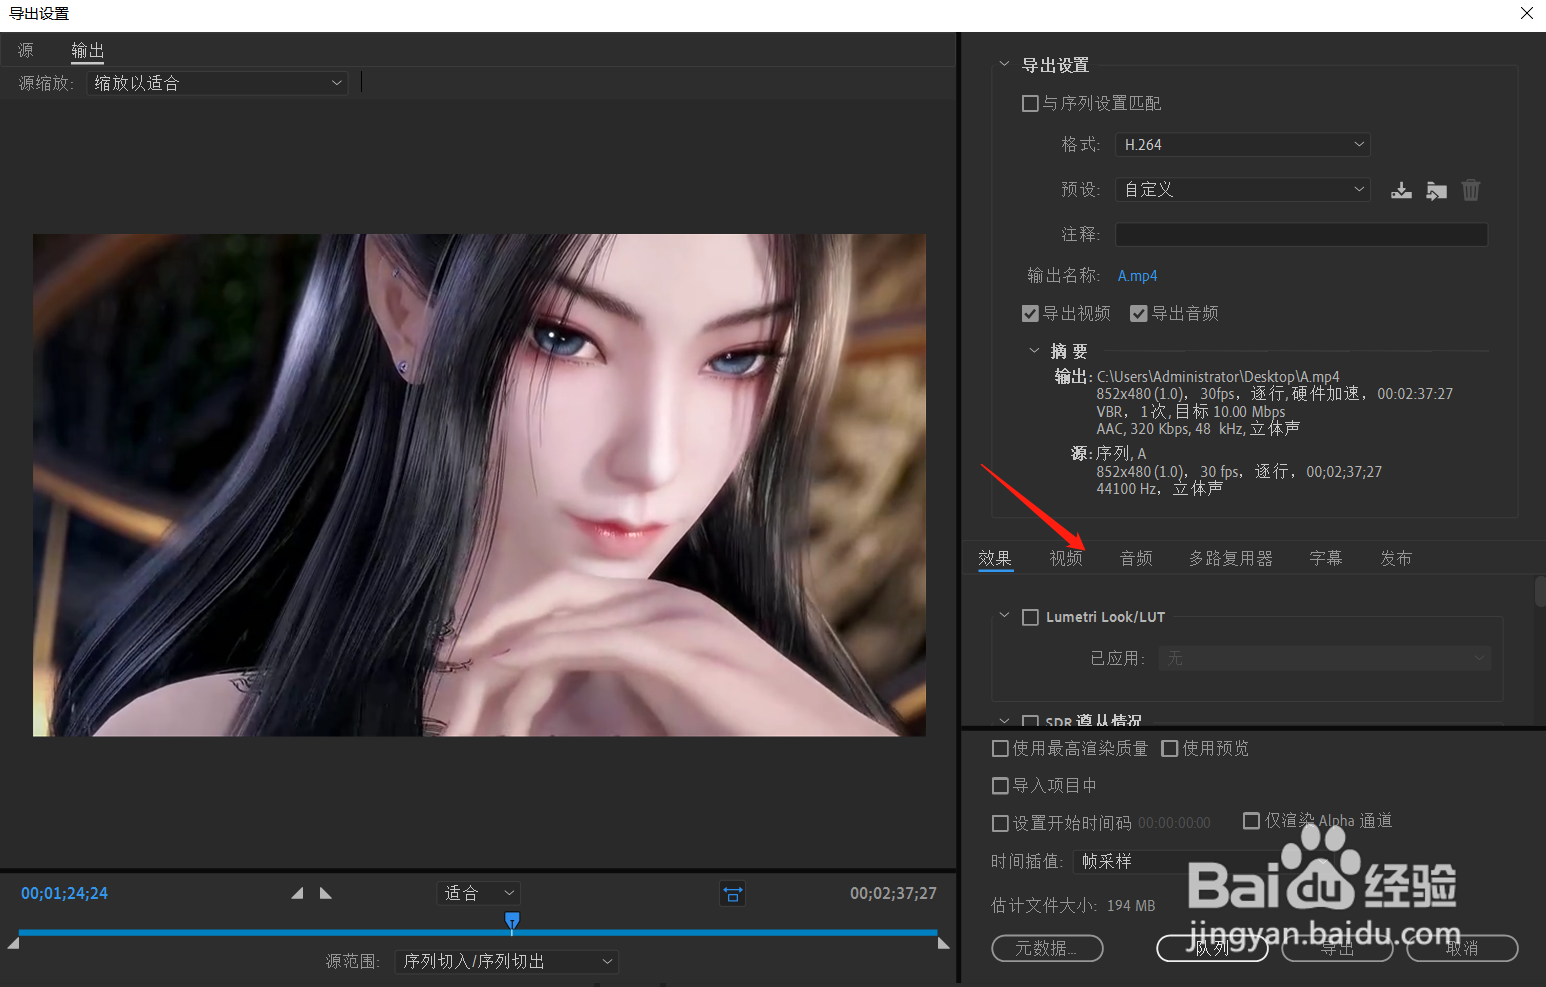Click the blue playhead on timeline
1546x987 pixels.
point(512,920)
